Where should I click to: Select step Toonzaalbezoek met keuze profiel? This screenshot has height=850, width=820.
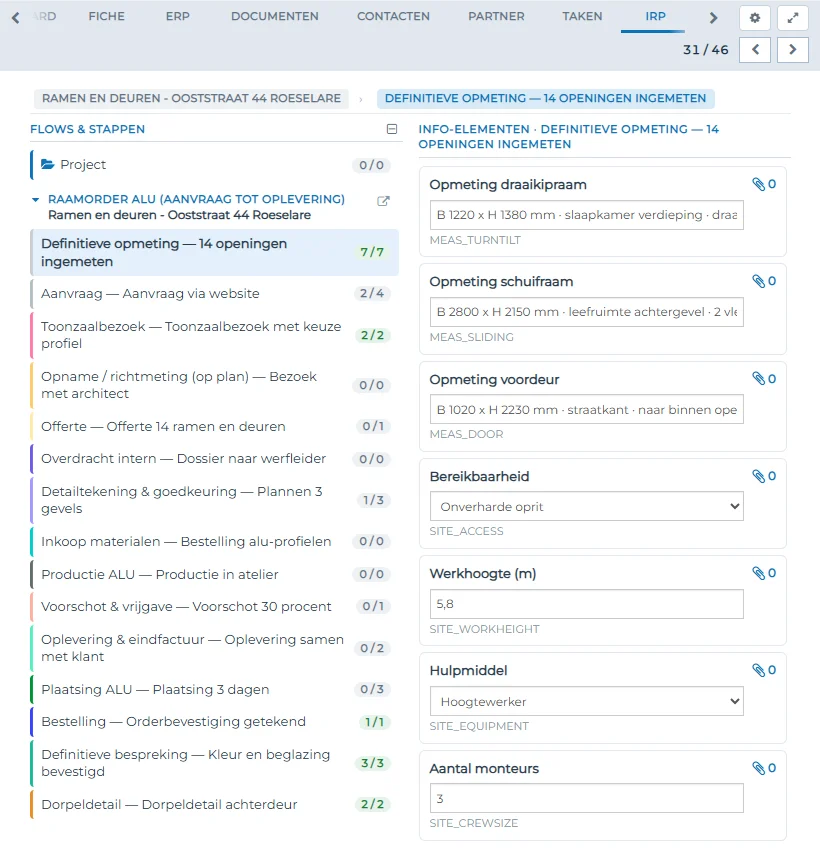(x=214, y=335)
